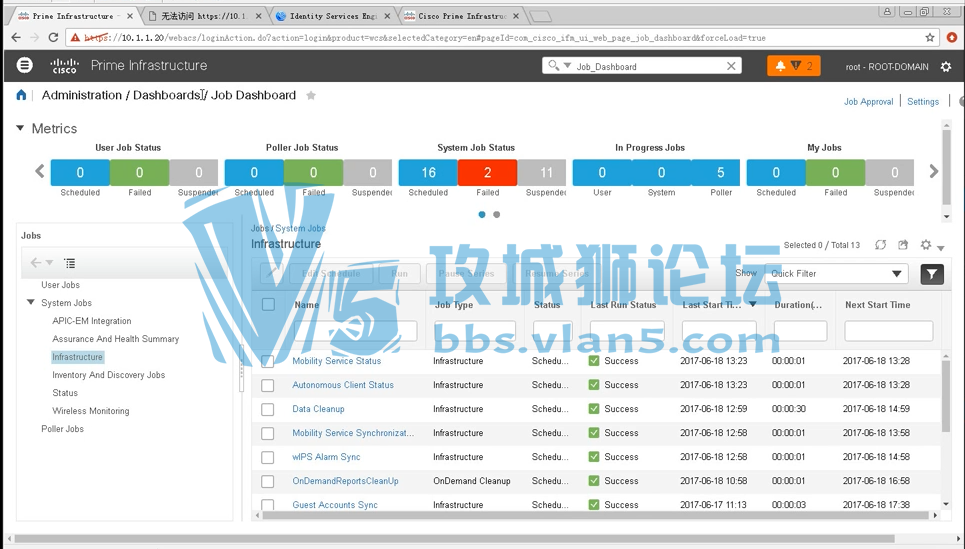
Task: Click the System Job Status Failed tile
Action: click(x=487, y=172)
